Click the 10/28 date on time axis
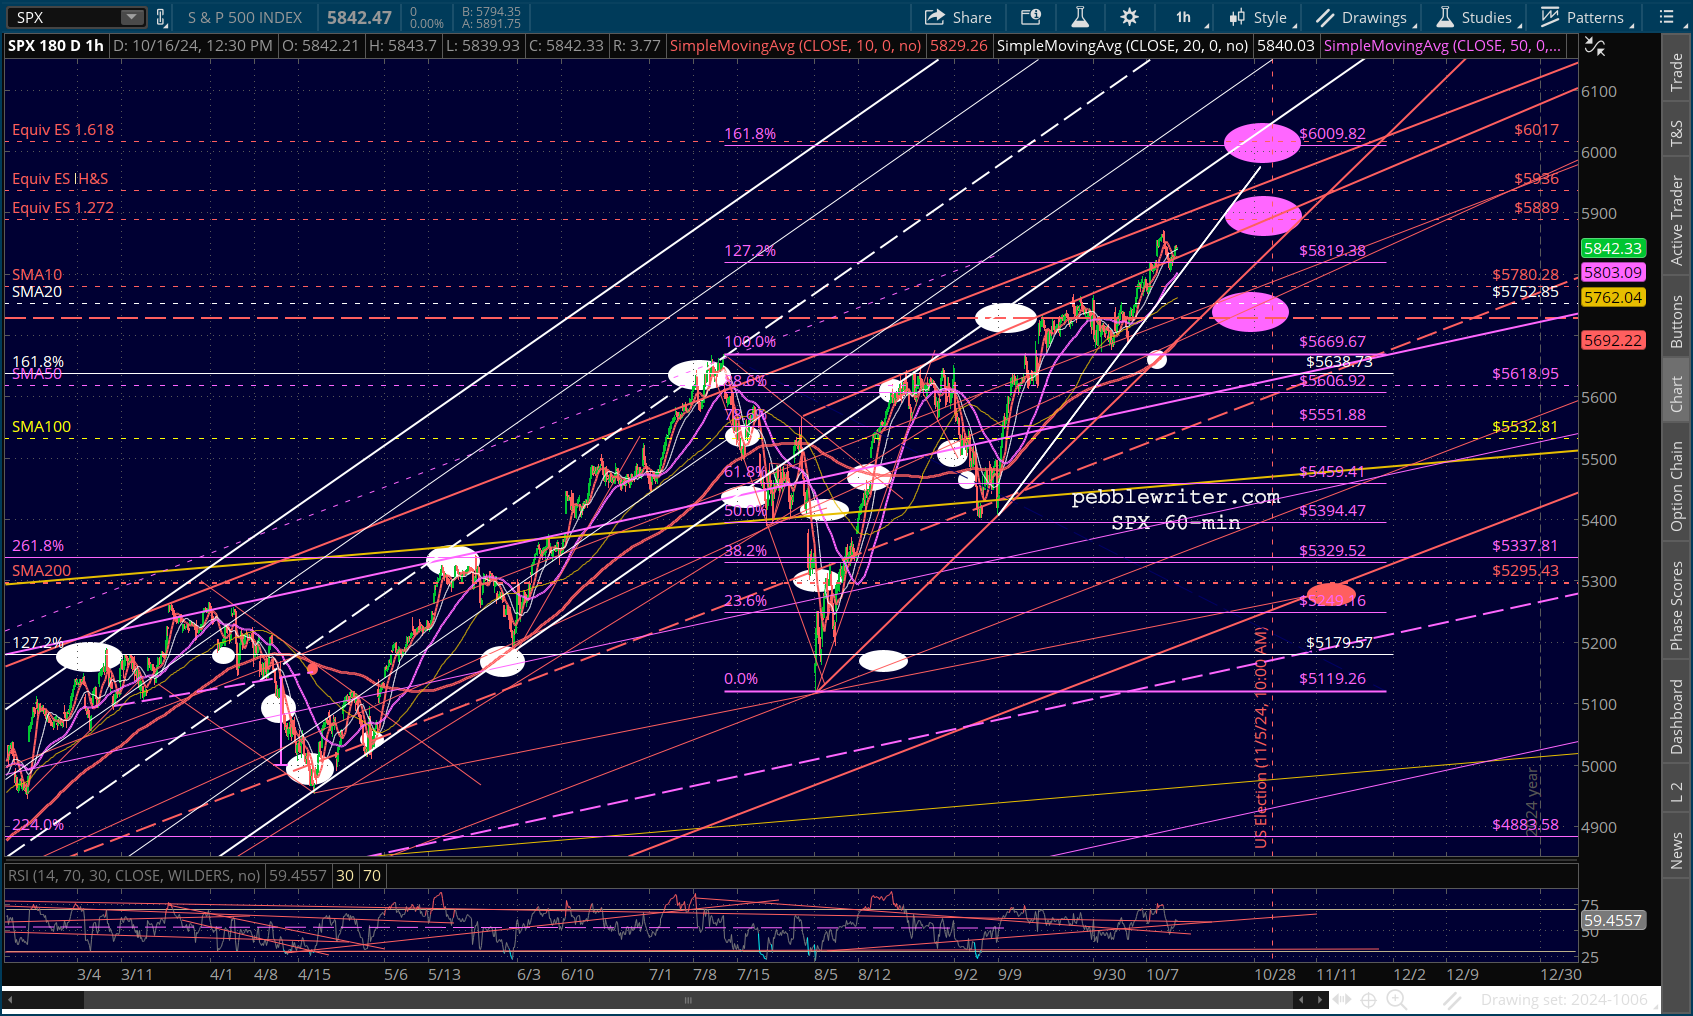 [x=1275, y=974]
